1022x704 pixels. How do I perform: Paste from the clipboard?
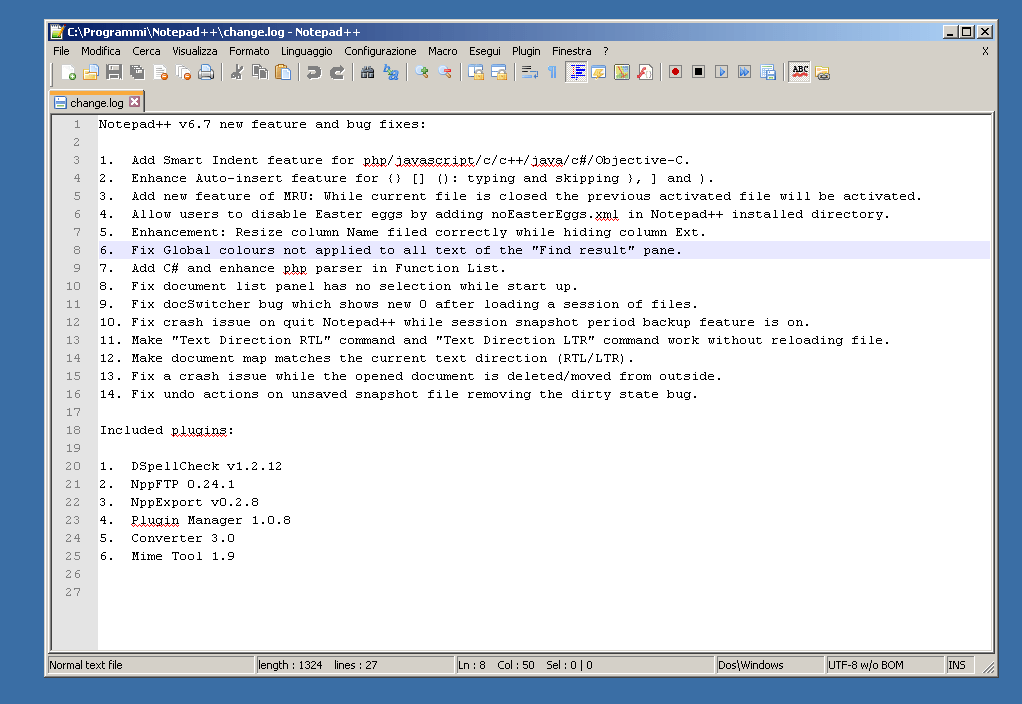point(283,71)
